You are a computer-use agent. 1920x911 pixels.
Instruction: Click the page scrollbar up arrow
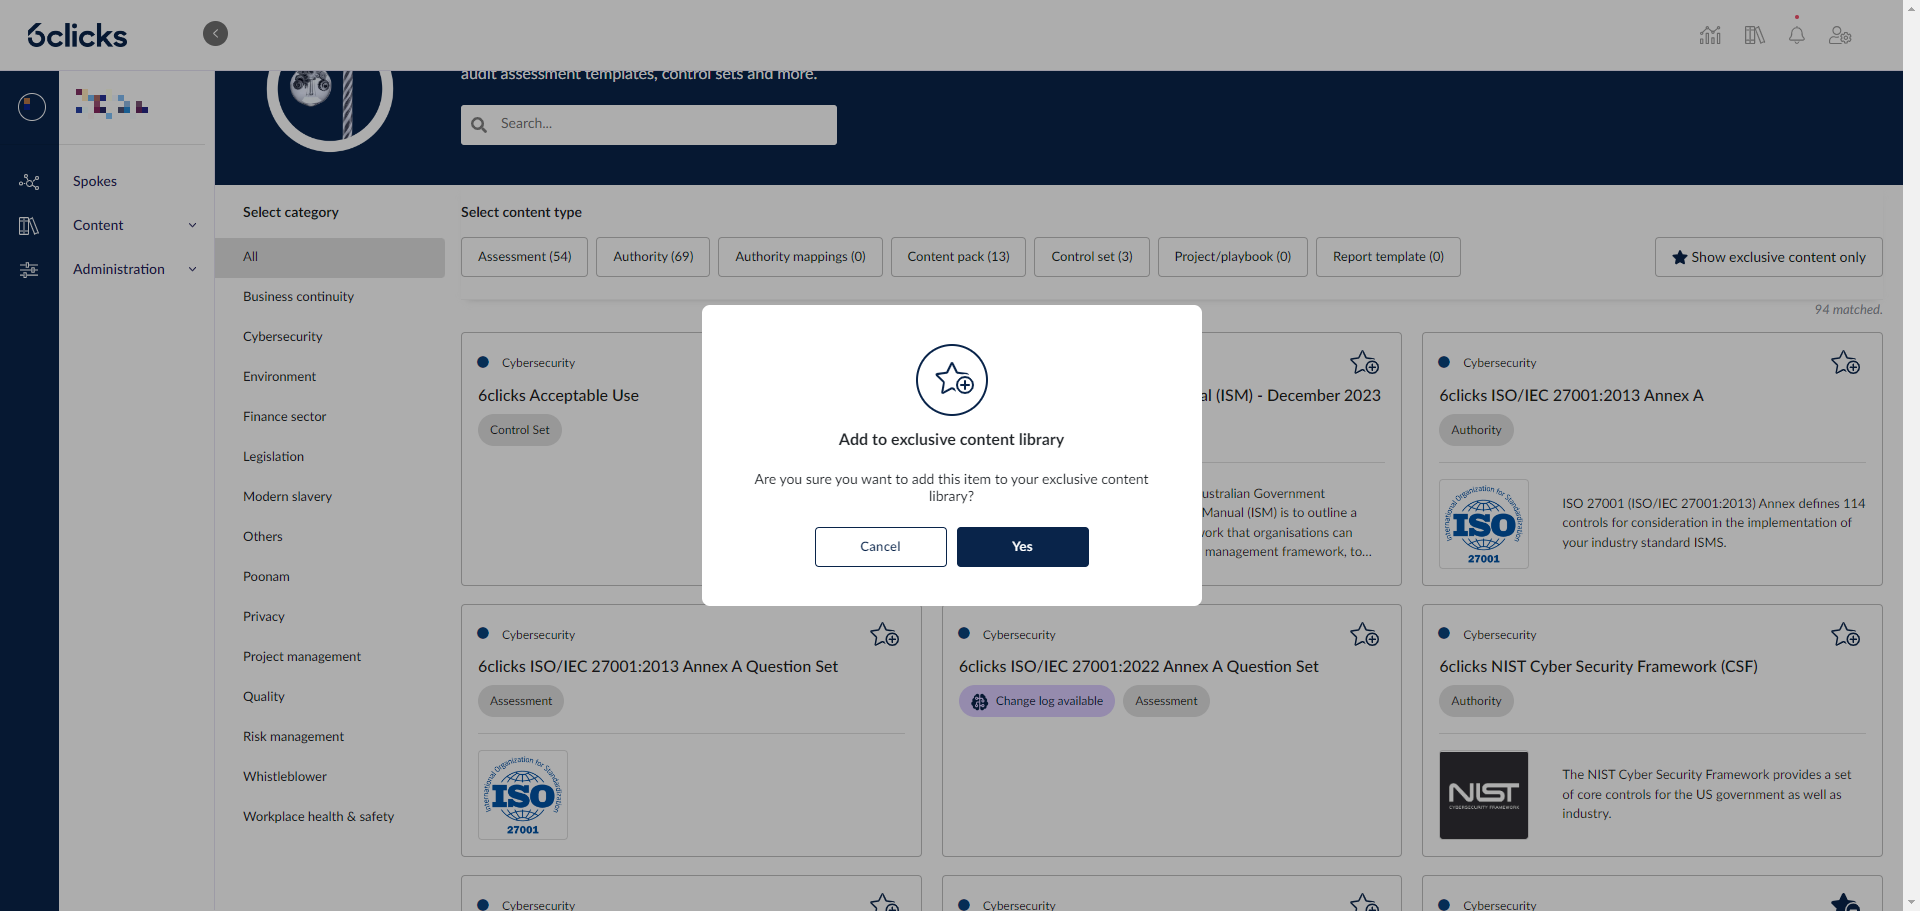(1911, 8)
